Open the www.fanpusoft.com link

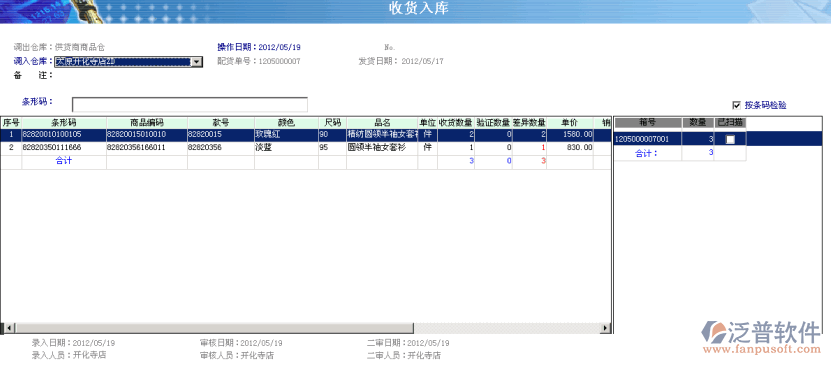[762, 350]
